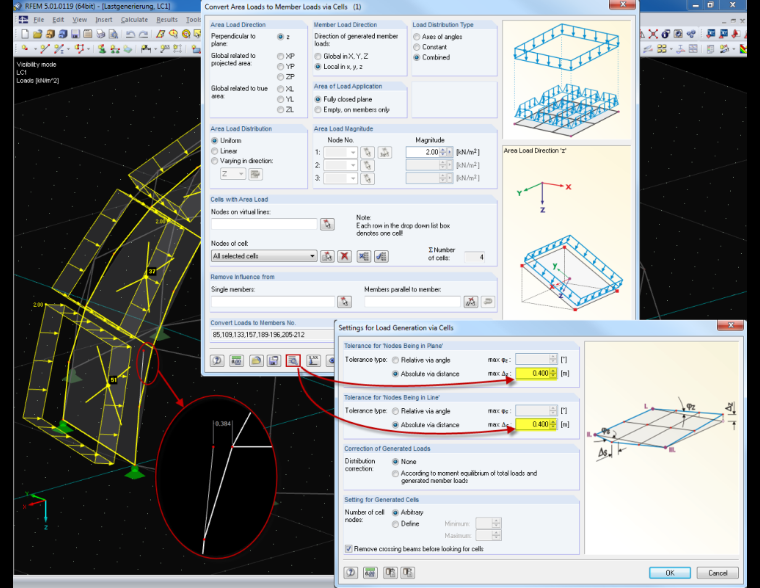Expand New Member tool dropdown arrow
The image size is (760, 588).
68,49
